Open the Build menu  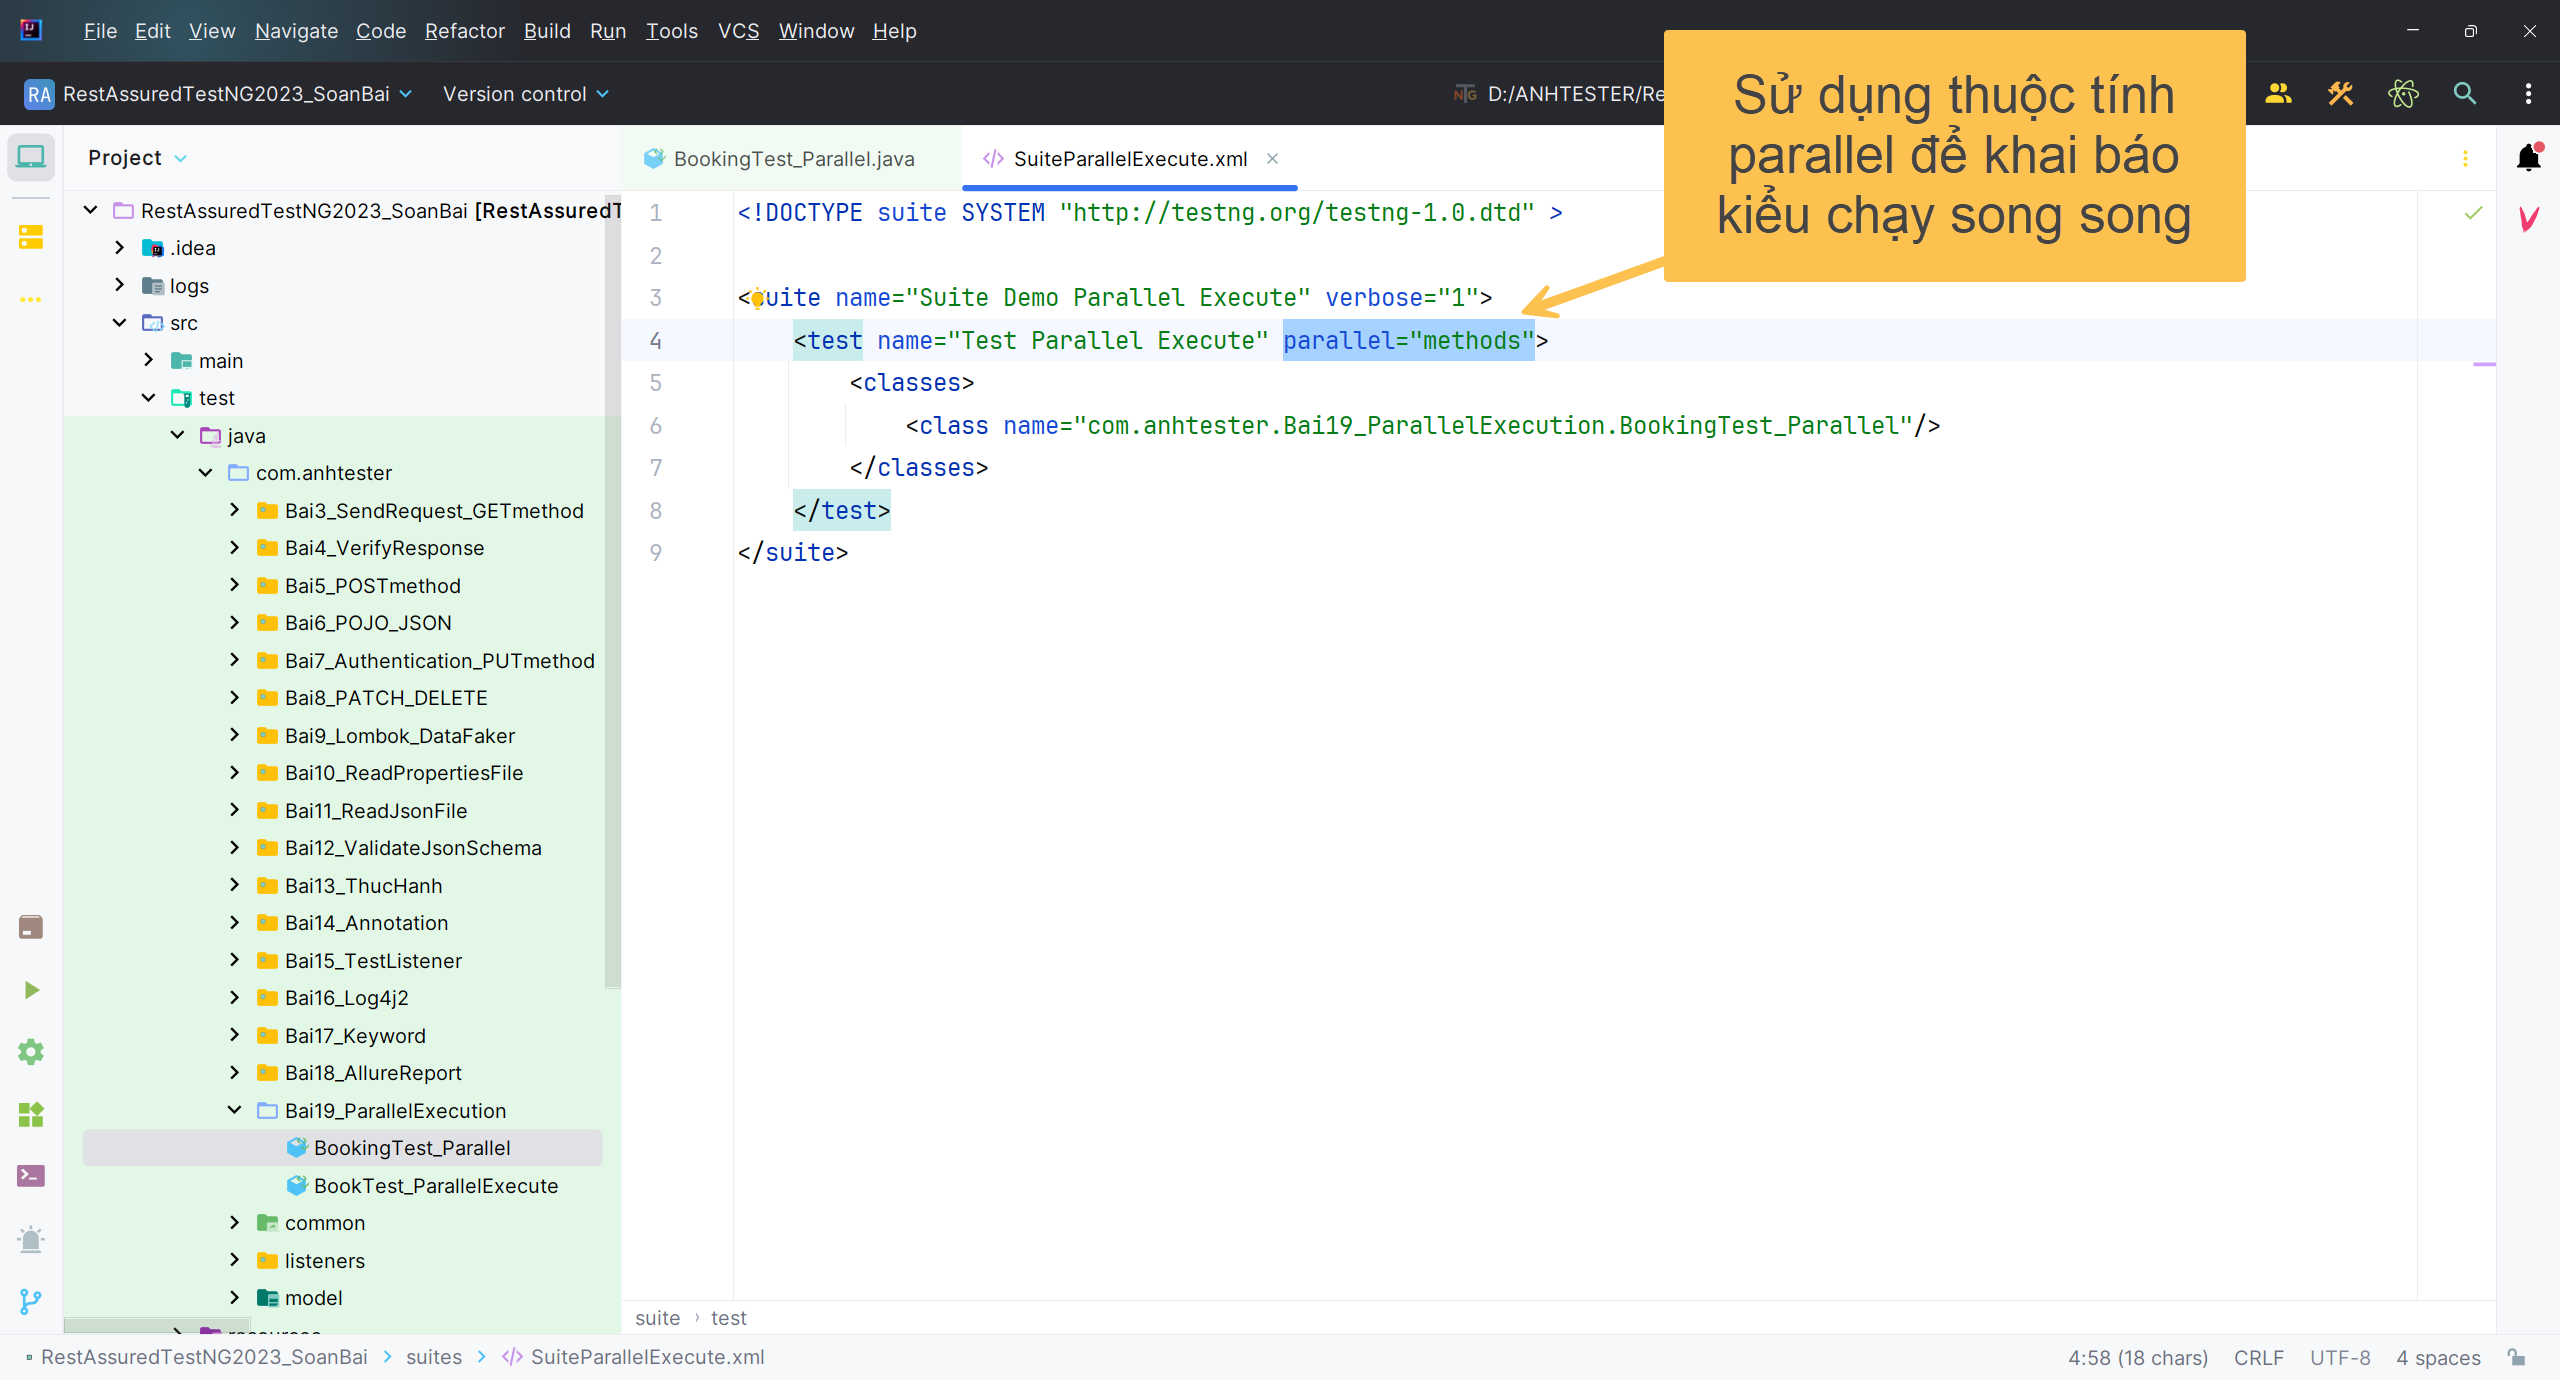(547, 31)
